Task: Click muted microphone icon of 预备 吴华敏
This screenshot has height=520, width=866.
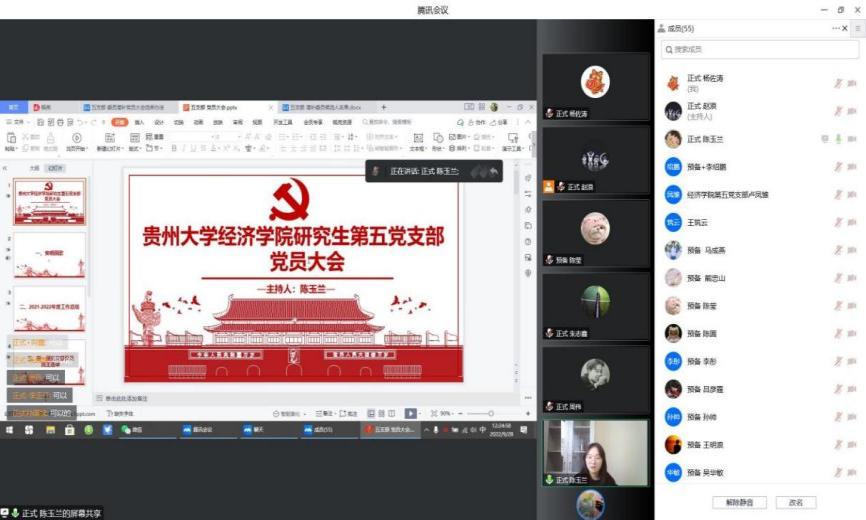Action: [838, 473]
